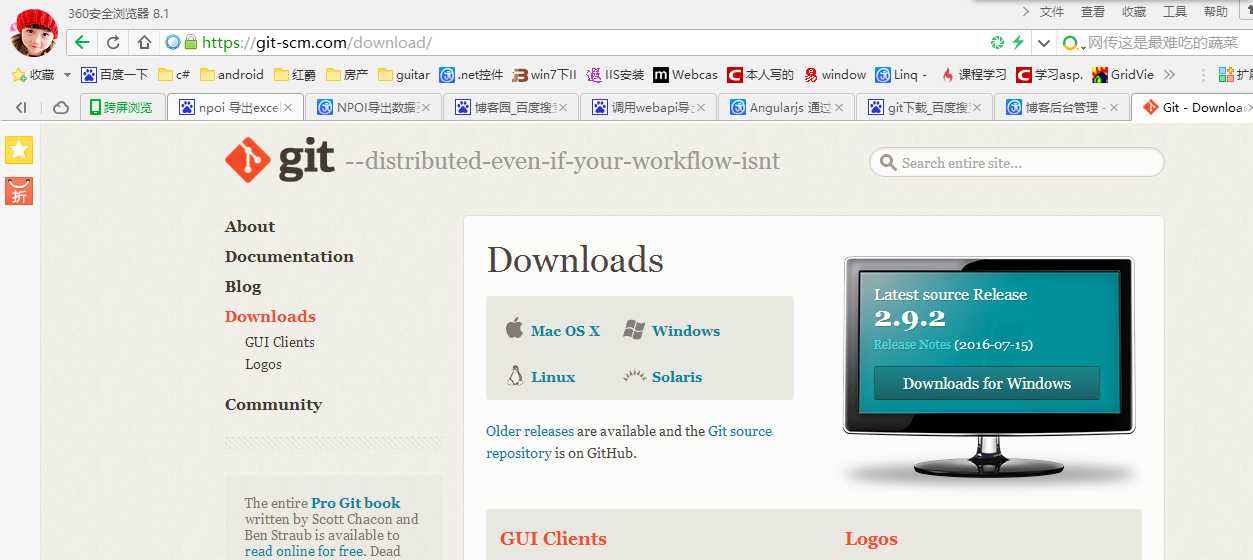
Task: Close the npoi 导出excel tab
Action: [x=289, y=108]
